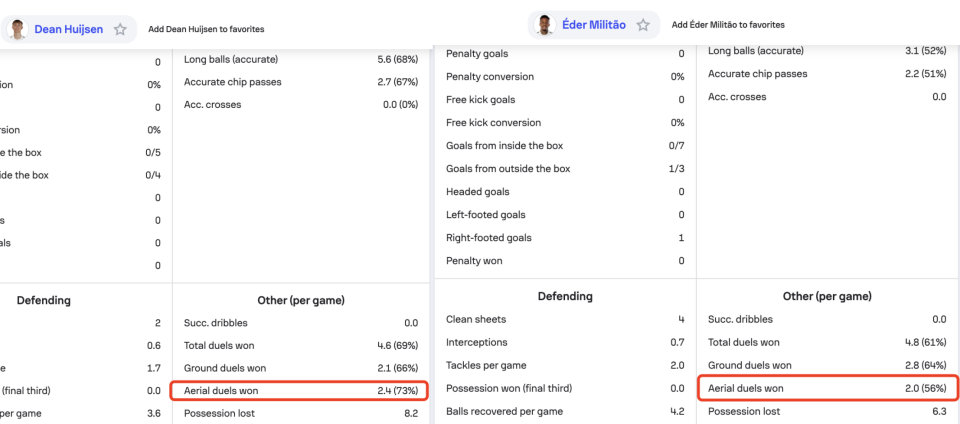The height and width of the screenshot is (424, 960).
Task: Click 'Other (per game)' header in Militão's panel
Action: [x=827, y=296]
